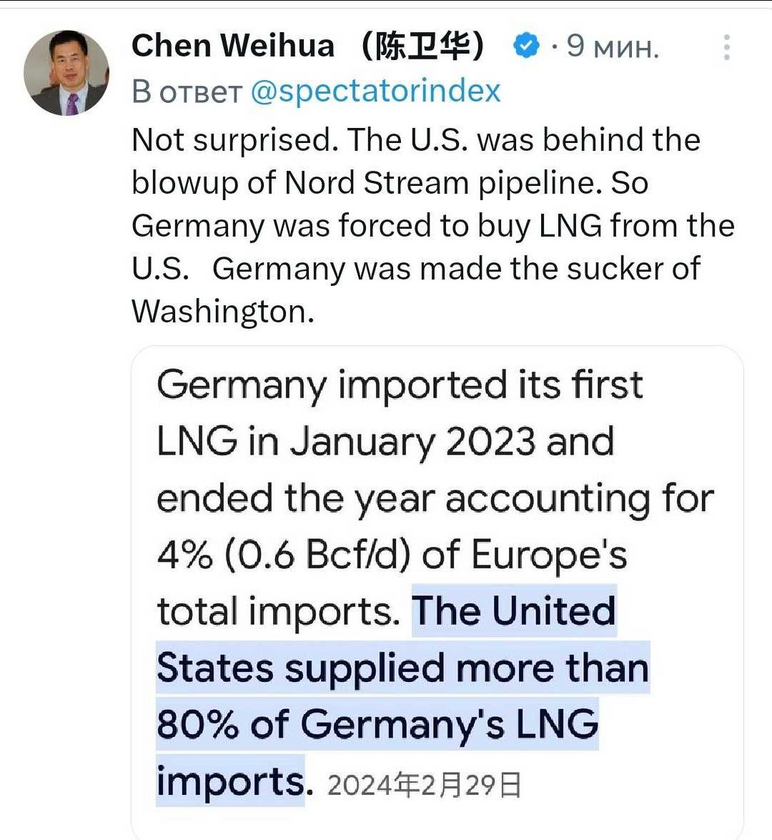This screenshot has height=840, width=772.
Task: Click highlighted 'States supplied more than' text
Action: [x=403, y=668]
